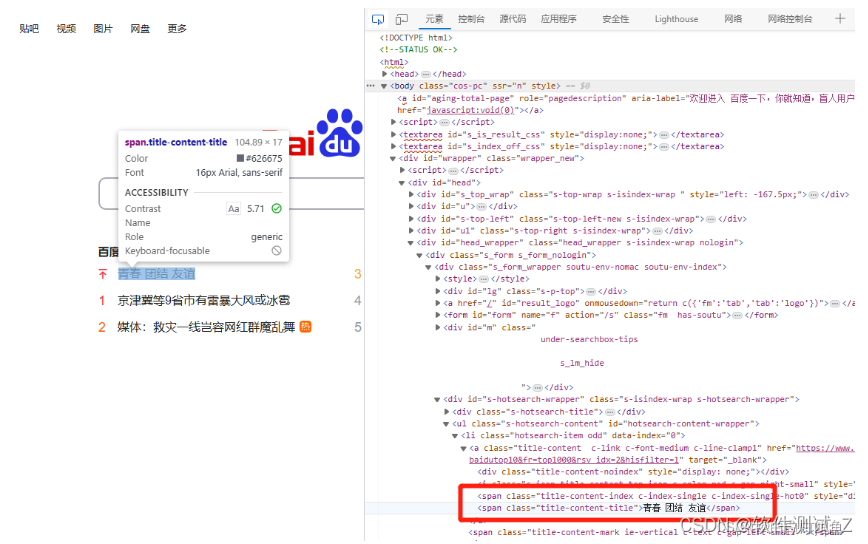Expand the form id form node

click(438, 315)
